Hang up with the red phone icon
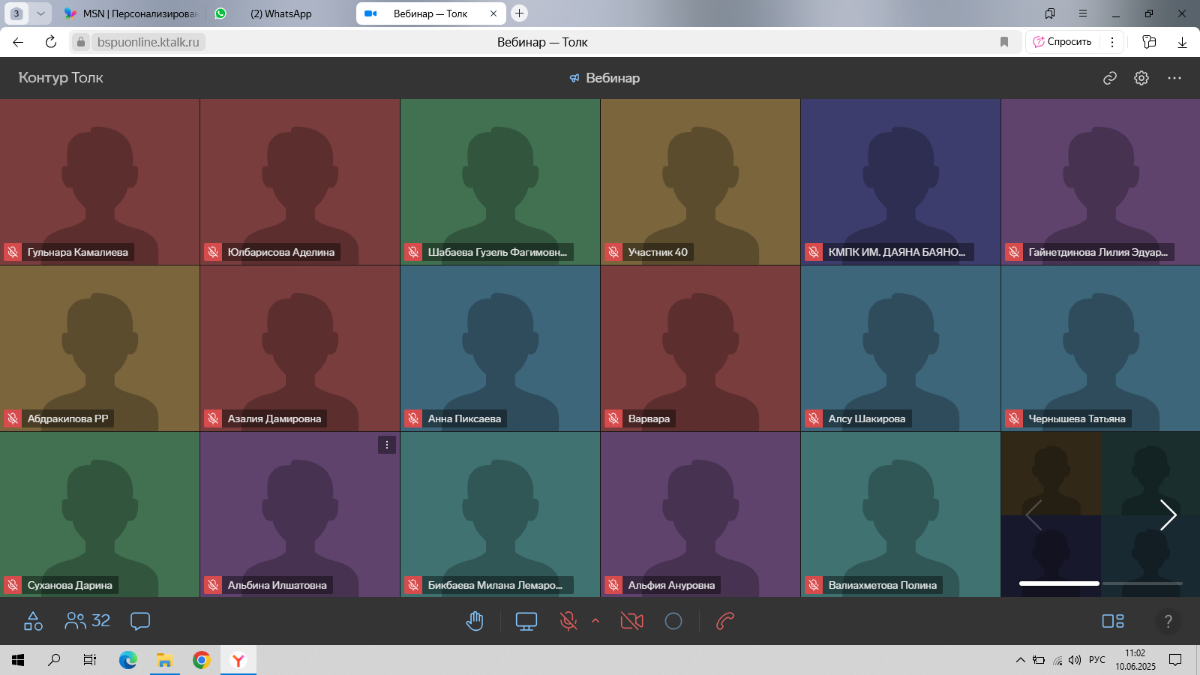Image resolution: width=1200 pixels, height=675 pixels. coord(726,621)
